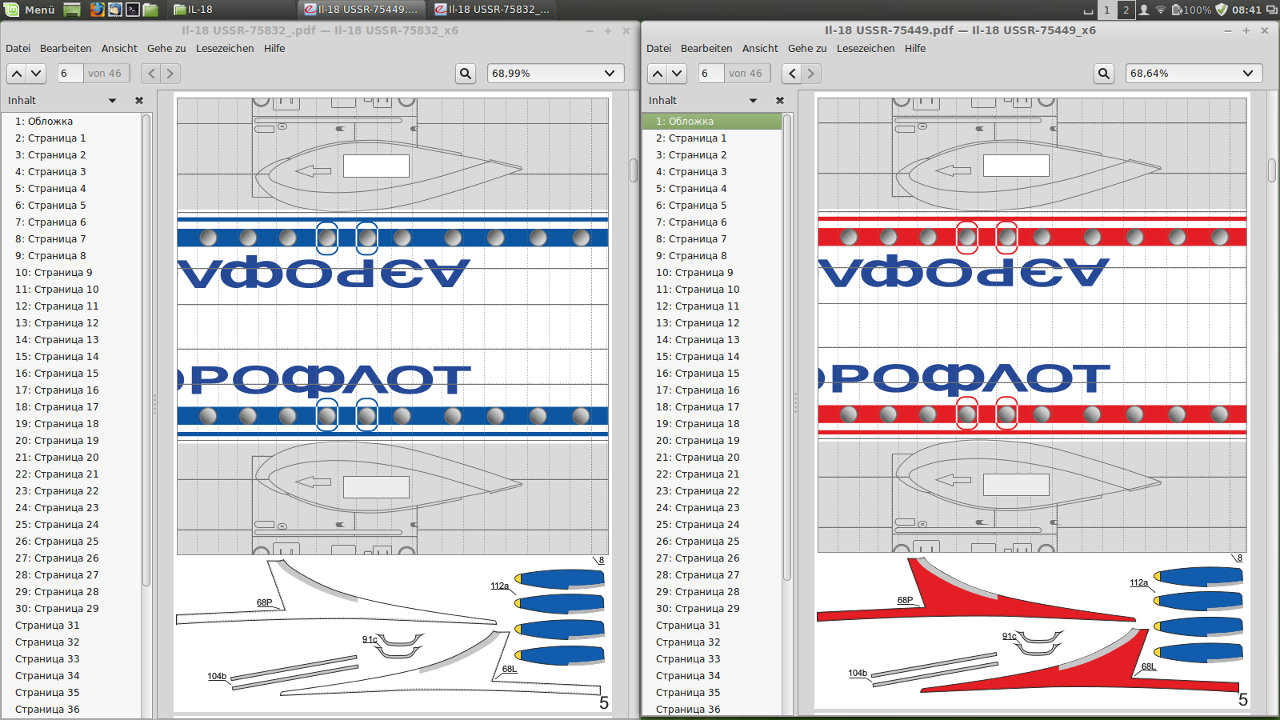Open the 08:41 clock applet

click(1246, 10)
